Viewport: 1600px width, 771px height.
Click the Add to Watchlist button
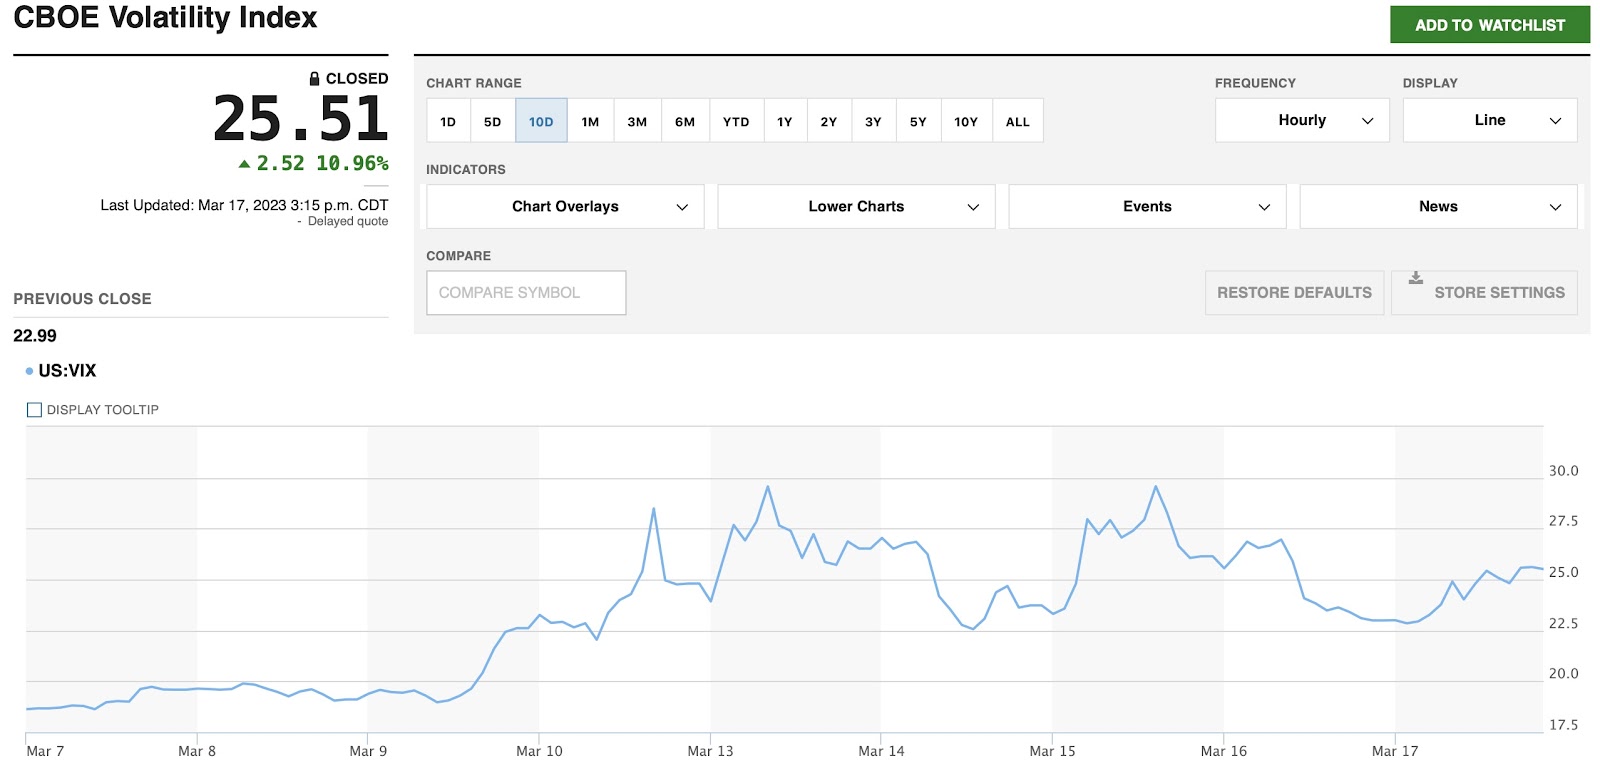click(x=1490, y=25)
